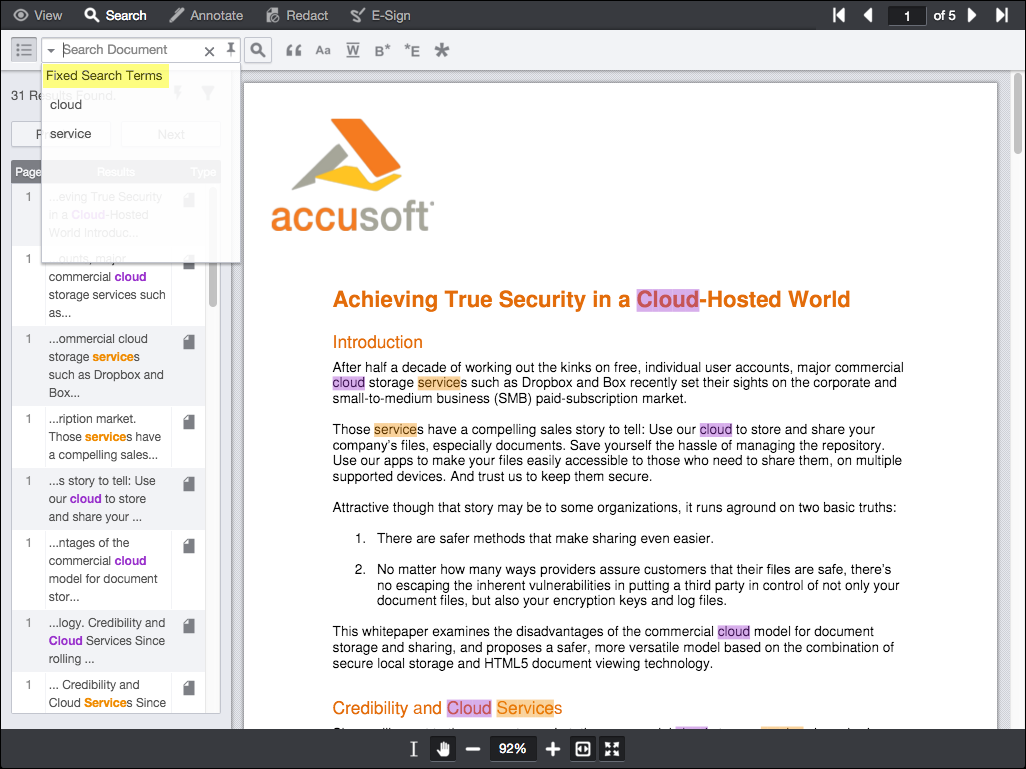Toggle whole word (W) option
1026x769 pixels.
click(353, 50)
